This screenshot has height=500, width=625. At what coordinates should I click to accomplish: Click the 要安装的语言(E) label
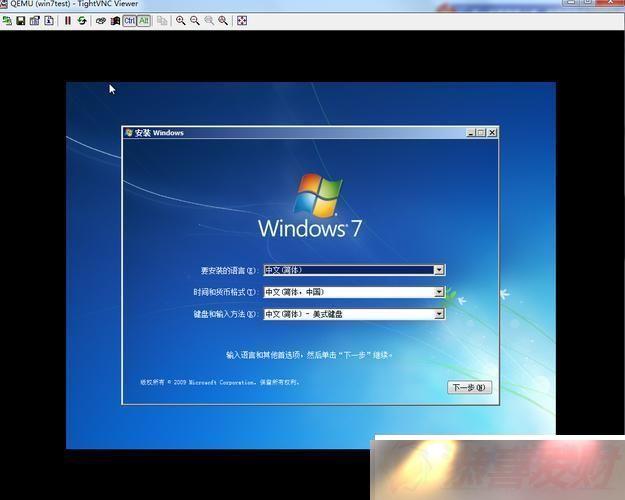click(229, 271)
